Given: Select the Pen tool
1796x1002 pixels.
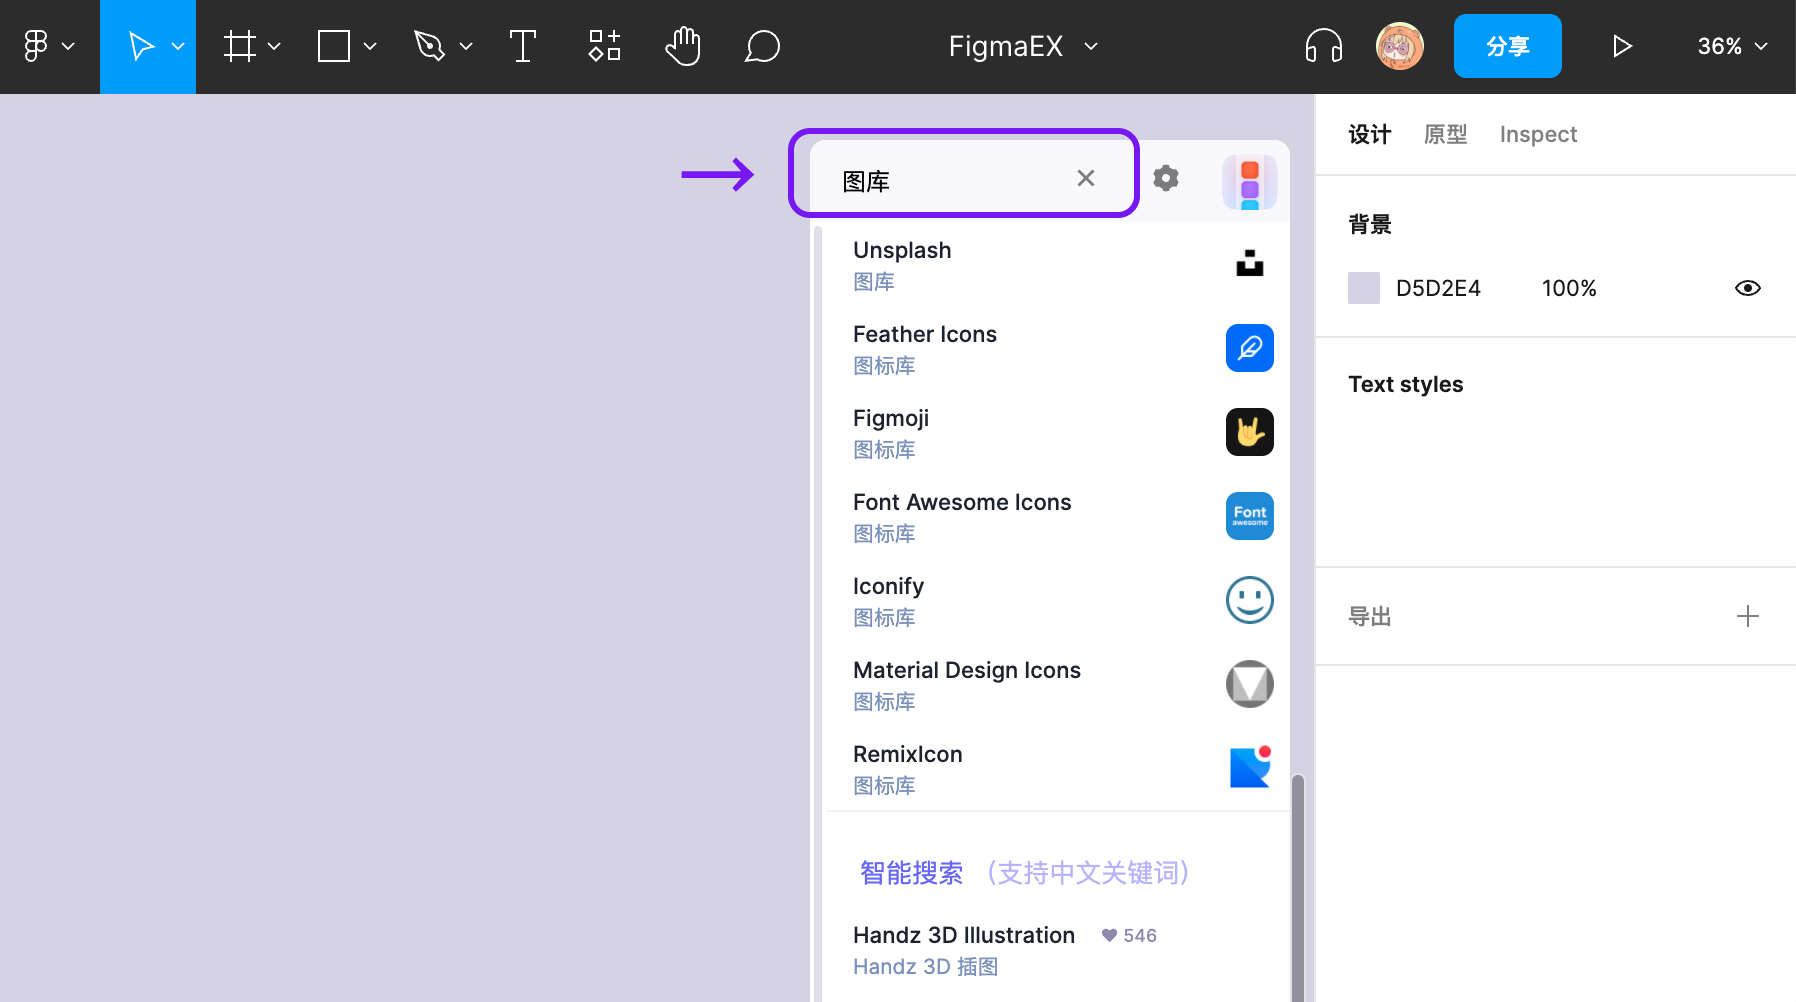Looking at the screenshot, I should (x=429, y=46).
